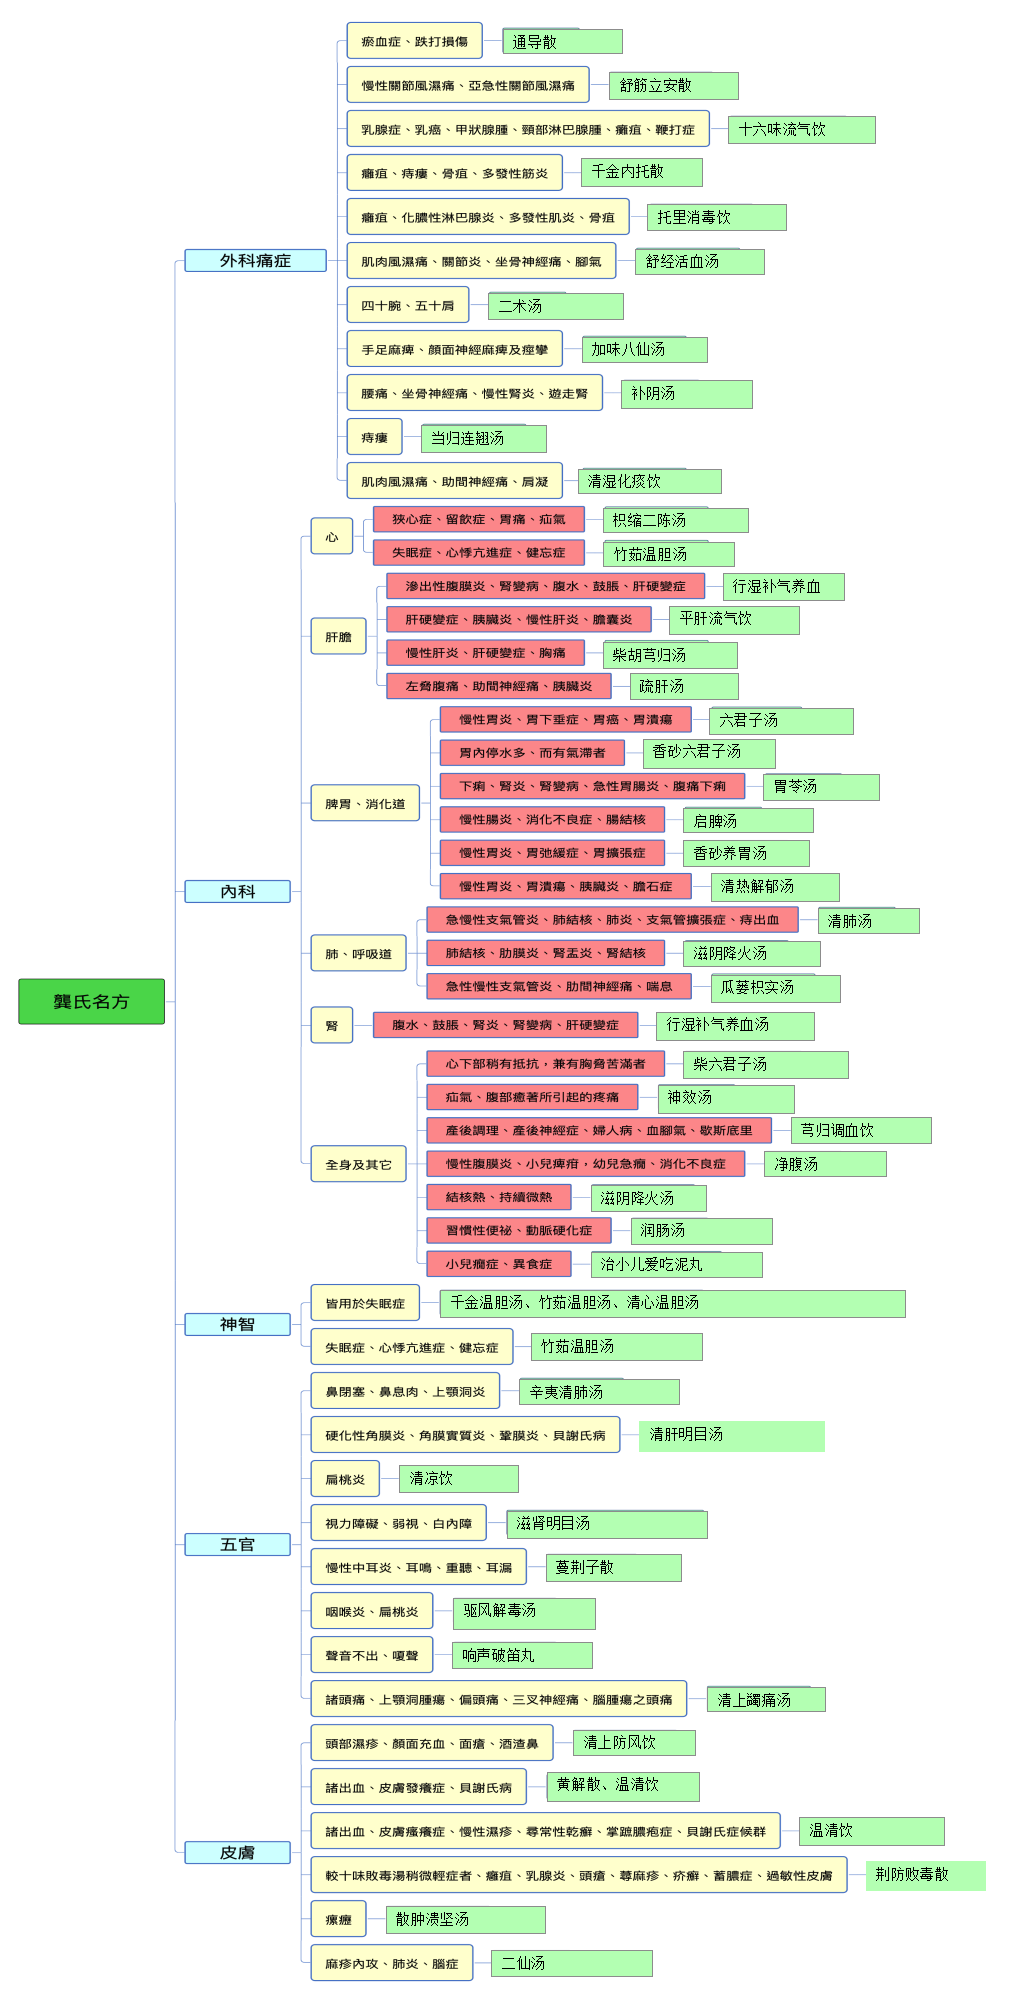This screenshot has height=1997, width=1030.
Task: Select the 千金温胆汤、竹茹温胆汤 formula node
Action: pos(673,1303)
